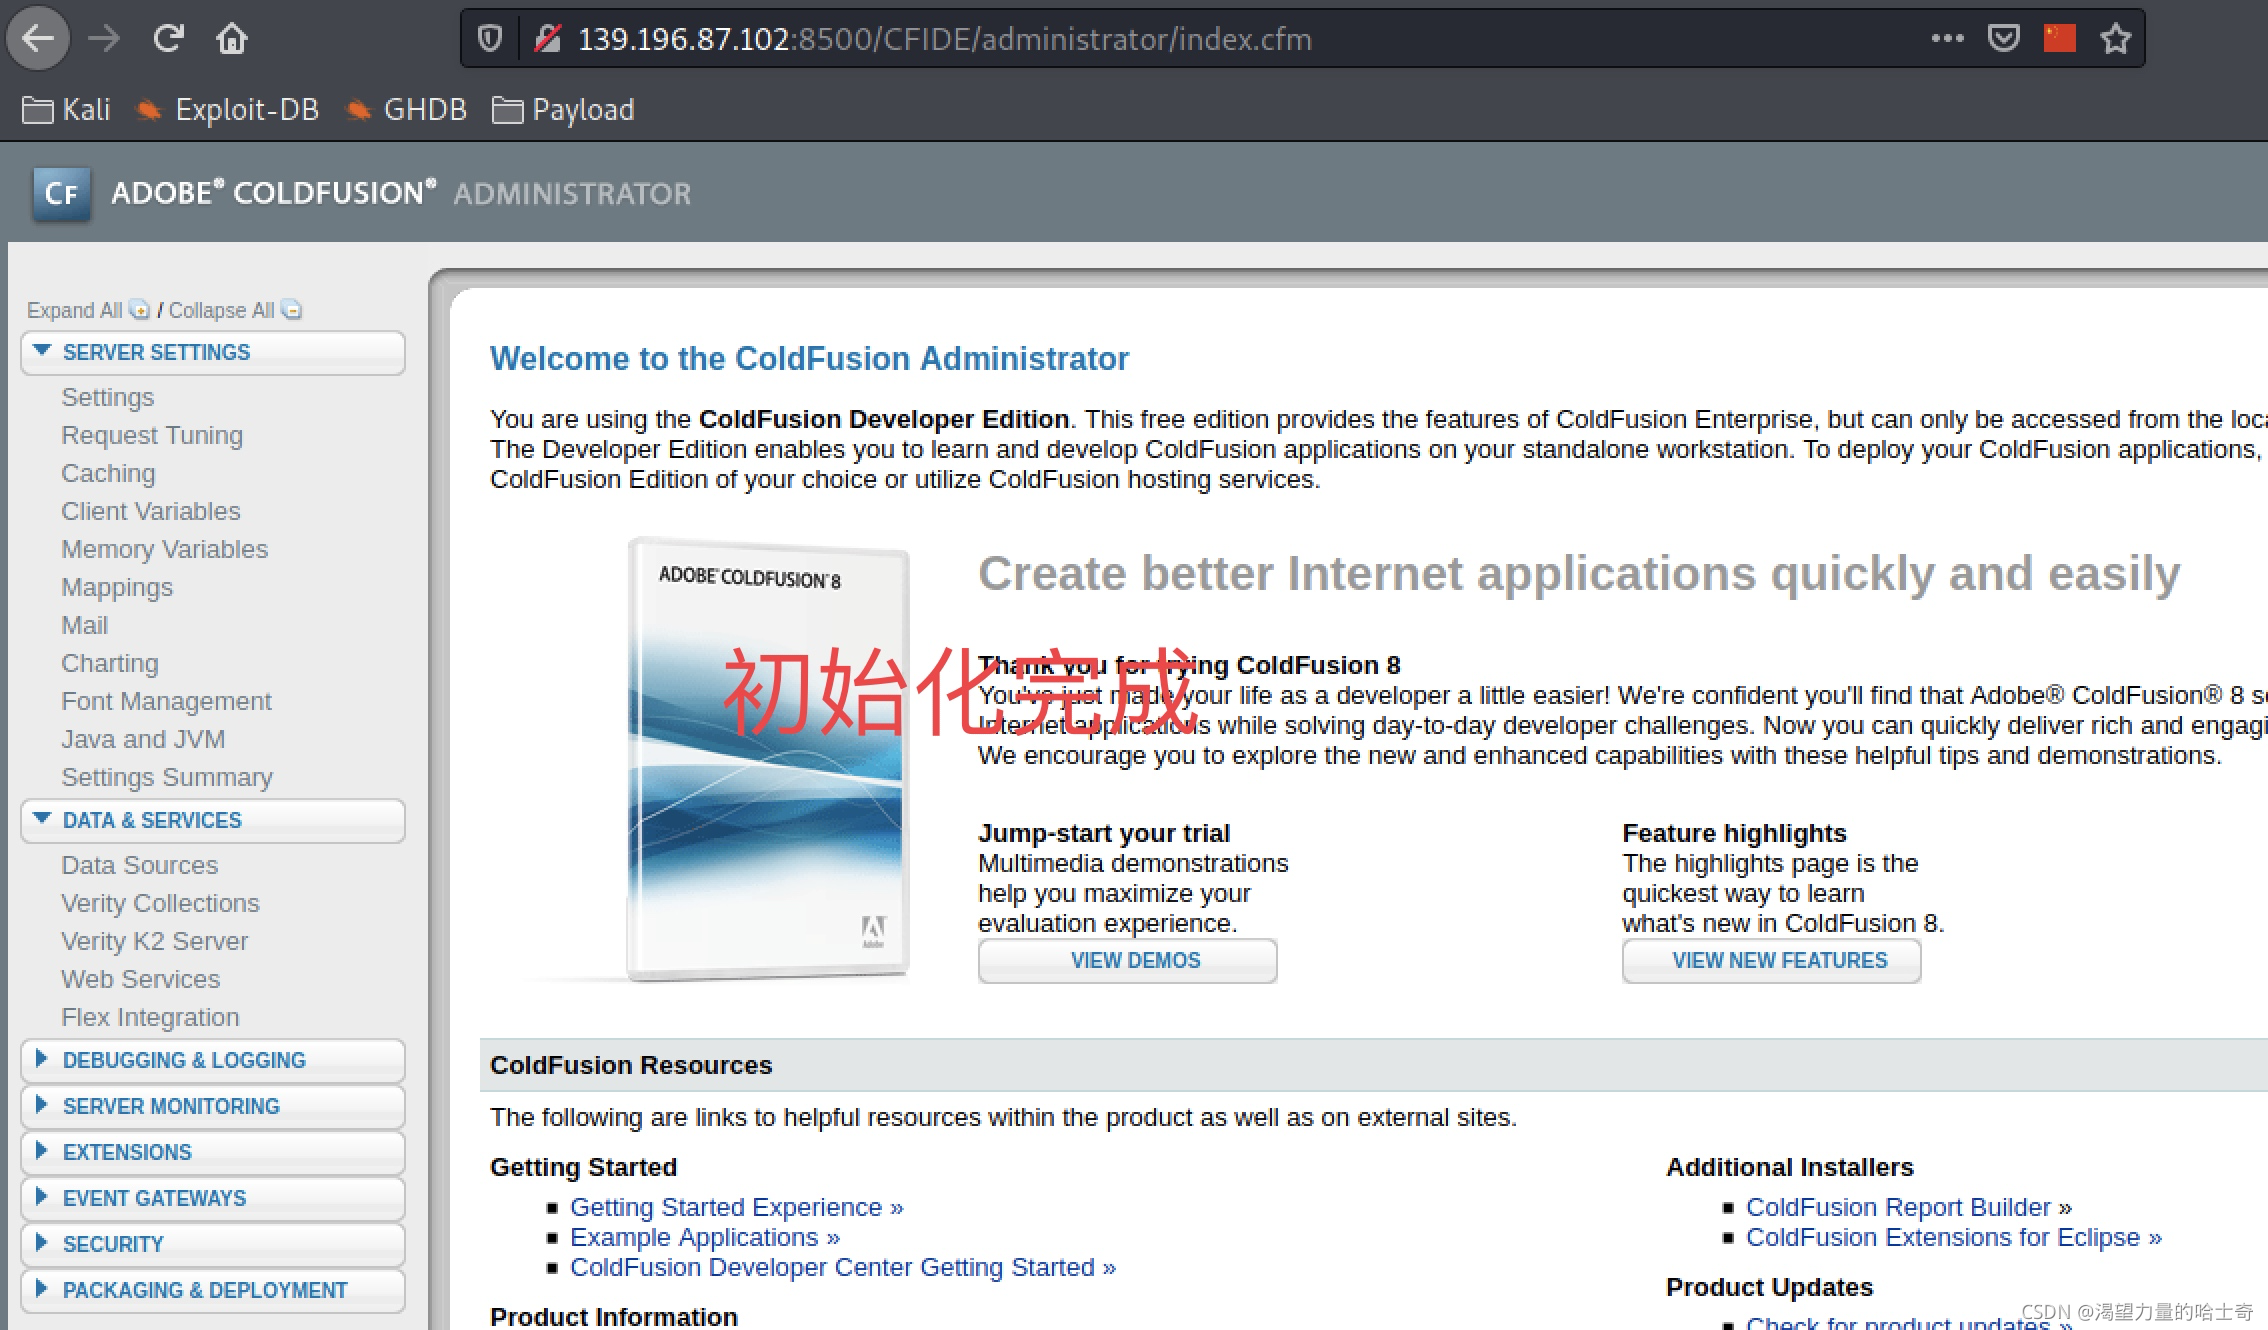The image size is (2268, 1330).
Task: Click the Expand All text link
Action: [x=75, y=310]
